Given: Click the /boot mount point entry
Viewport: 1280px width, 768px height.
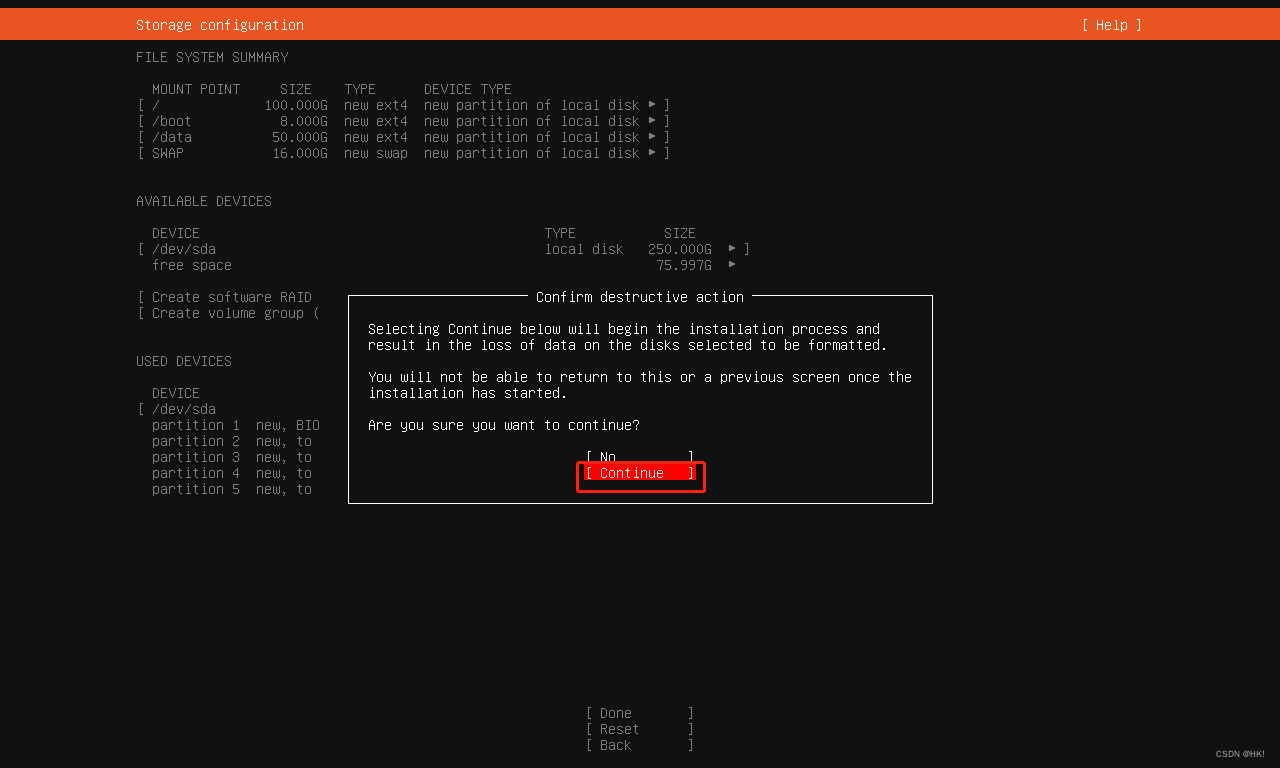Looking at the screenshot, I should (x=172, y=121).
